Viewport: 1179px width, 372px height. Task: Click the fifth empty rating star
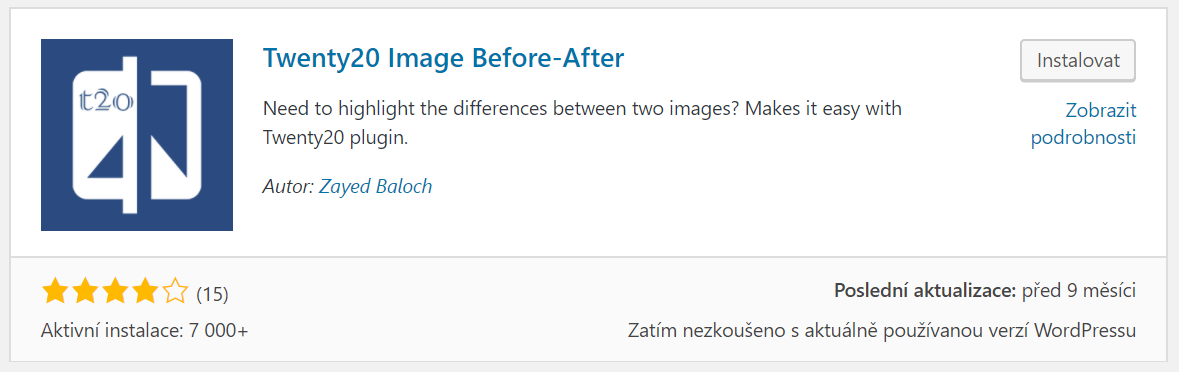[174, 292]
